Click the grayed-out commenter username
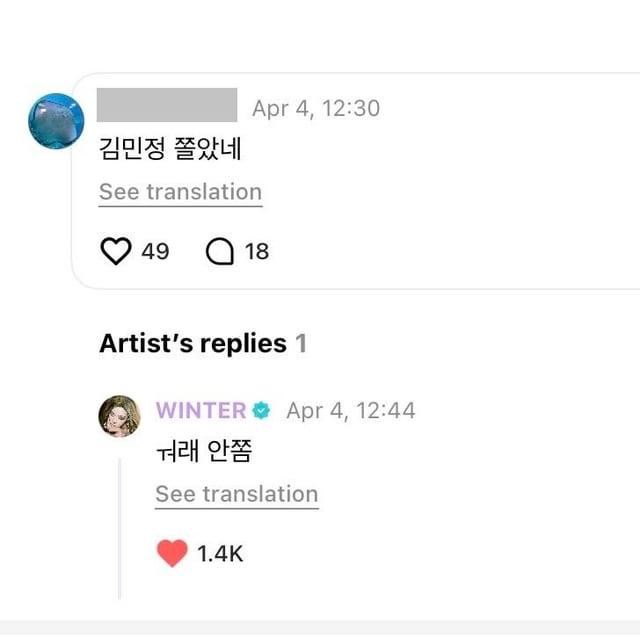The height and width of the screenshot is (637, 640). tap(167, 105)
